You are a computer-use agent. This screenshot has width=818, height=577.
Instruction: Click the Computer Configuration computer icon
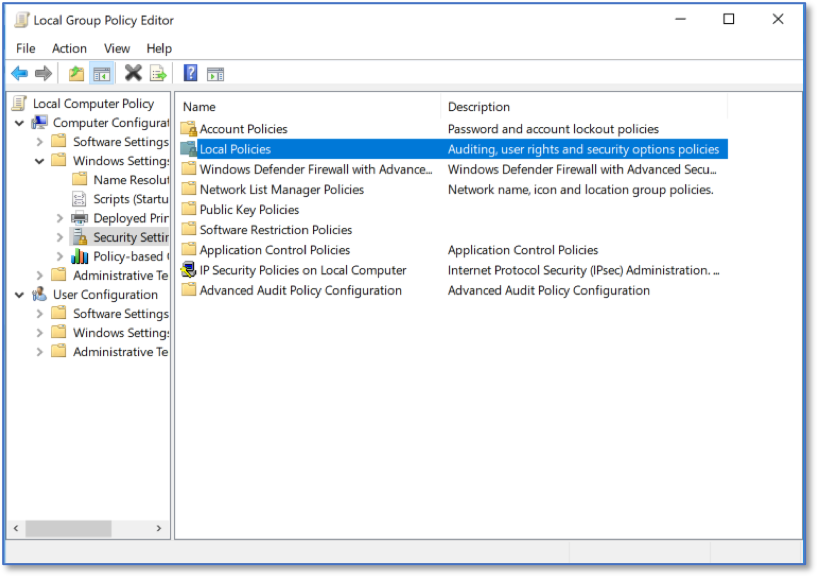pos(40,123)
